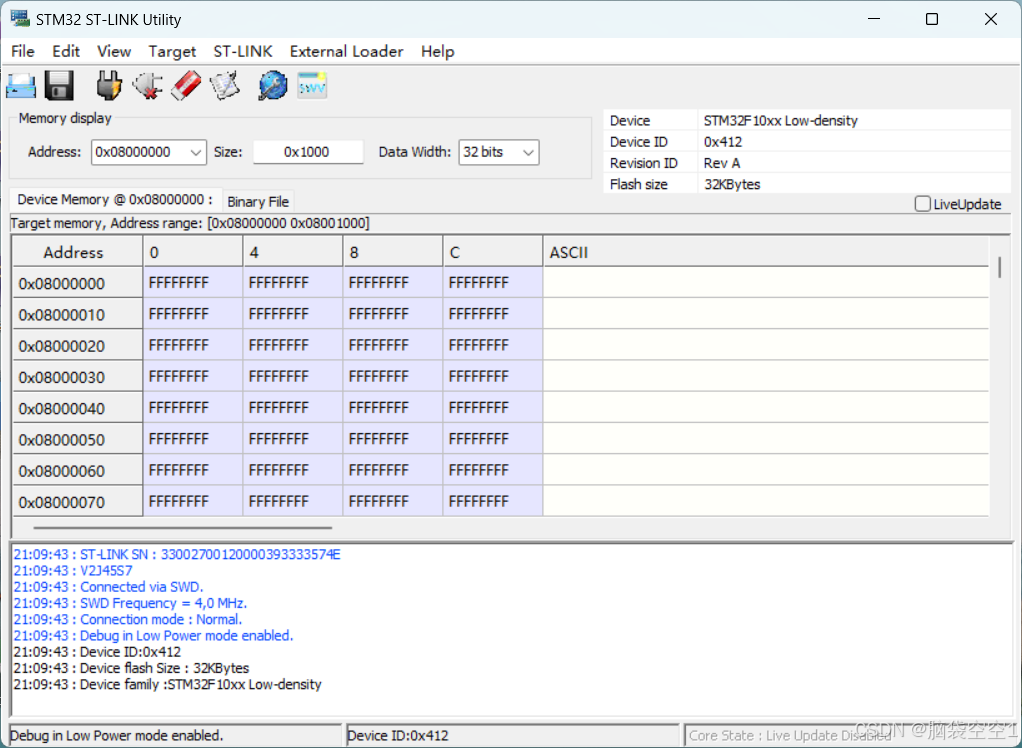Click the Program verify toolbar icon
Image resolution: width=1022 pixels, height=748 pixels.
point(224,85)
